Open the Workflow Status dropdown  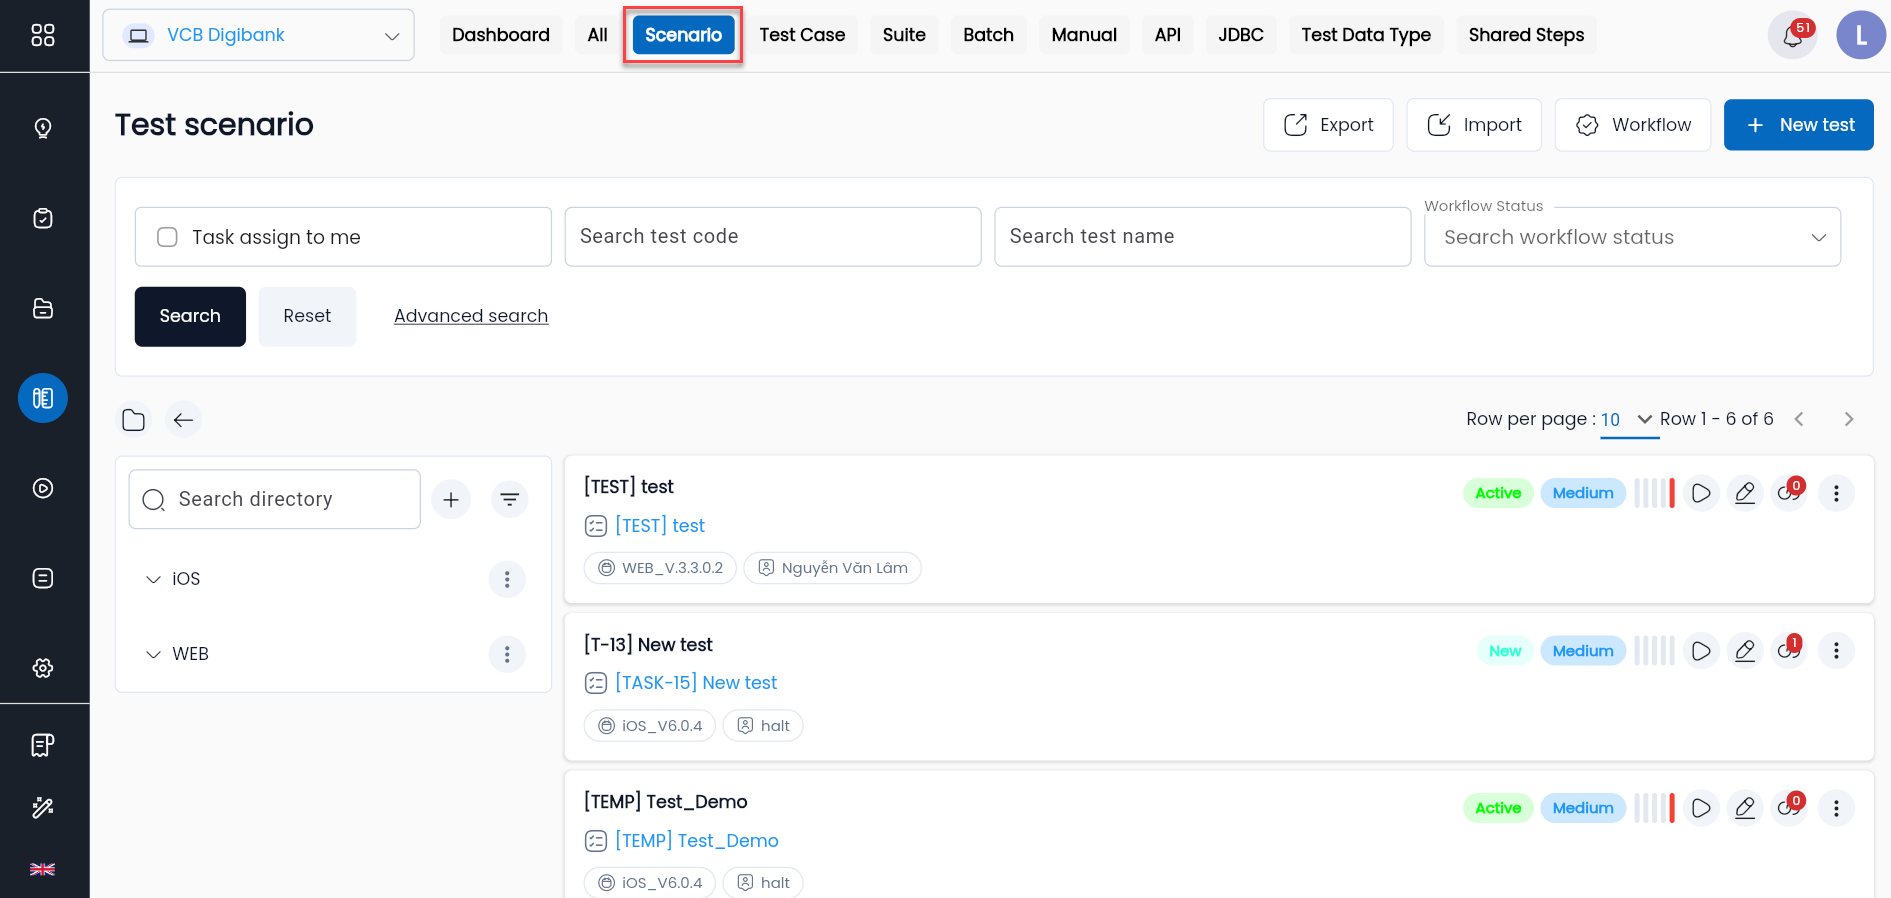coord(1632,237)
